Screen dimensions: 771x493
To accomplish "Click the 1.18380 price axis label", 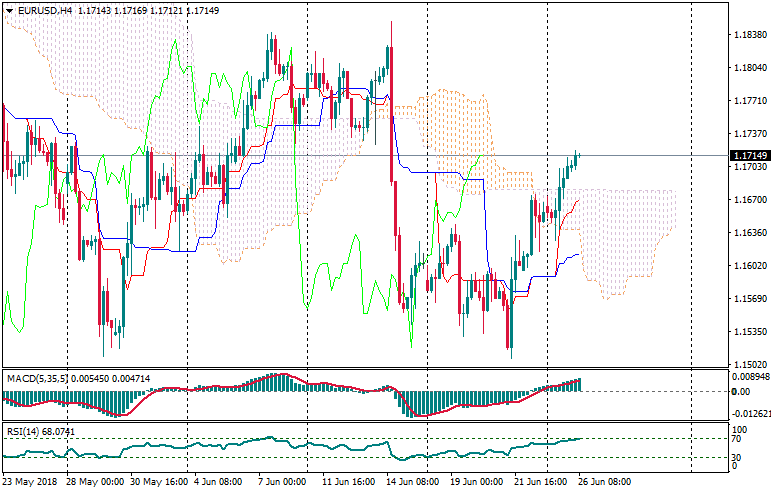I will click(746, 35).
